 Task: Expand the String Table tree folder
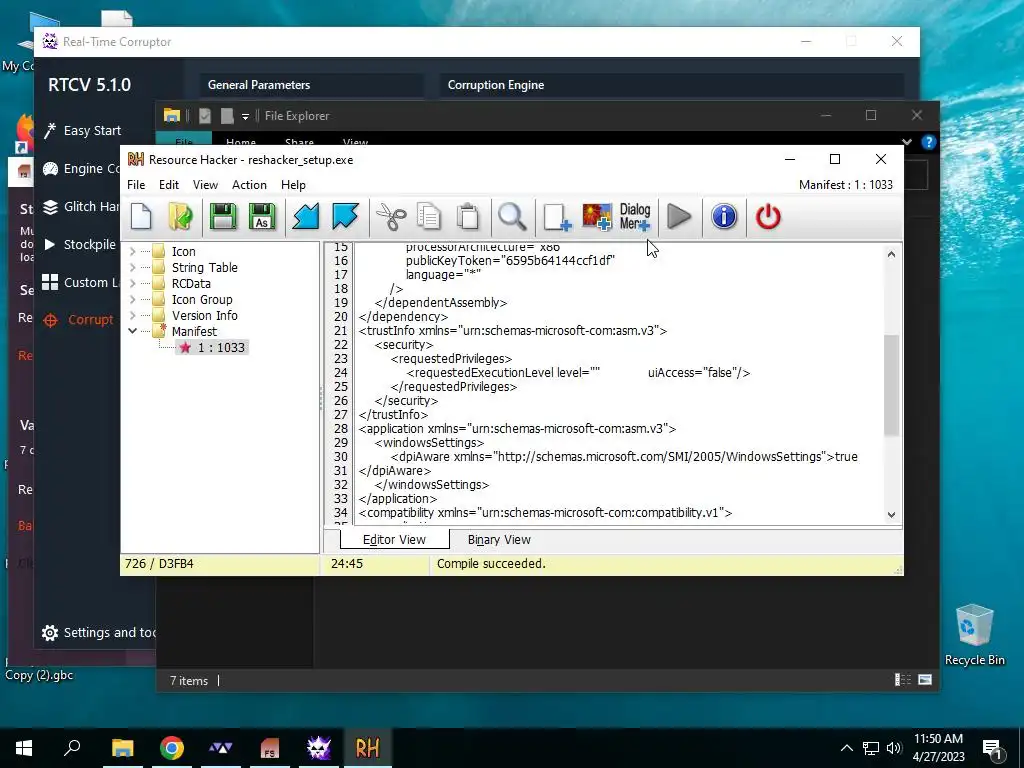click(133, 267)
